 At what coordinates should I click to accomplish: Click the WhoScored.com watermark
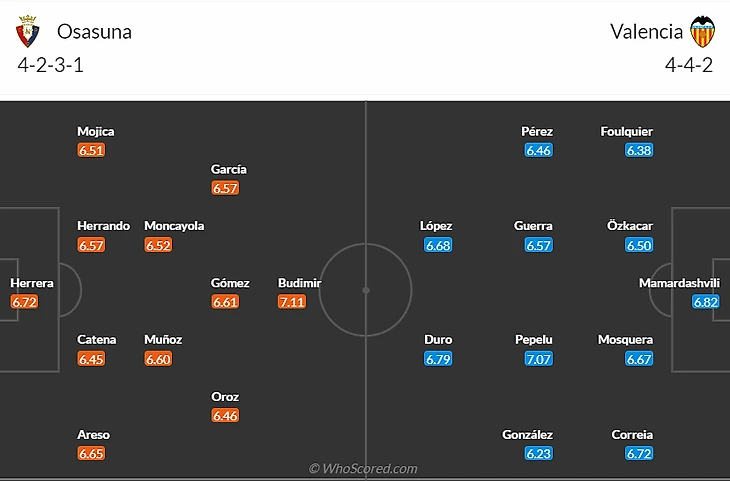[363, 468]
